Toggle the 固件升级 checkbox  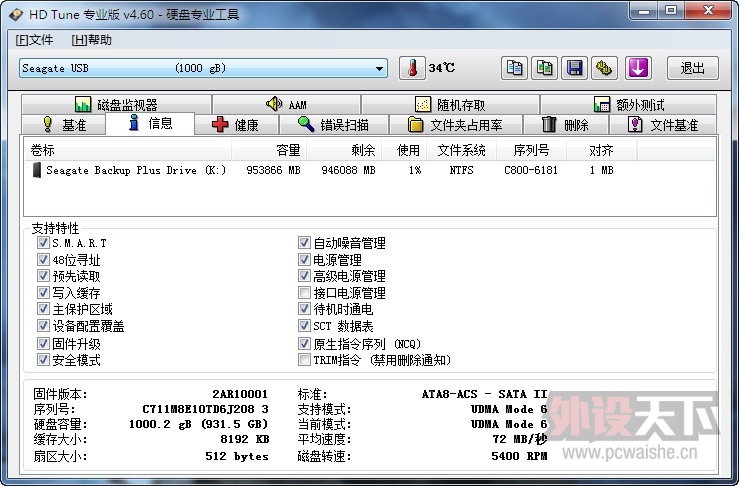(43, 343)
